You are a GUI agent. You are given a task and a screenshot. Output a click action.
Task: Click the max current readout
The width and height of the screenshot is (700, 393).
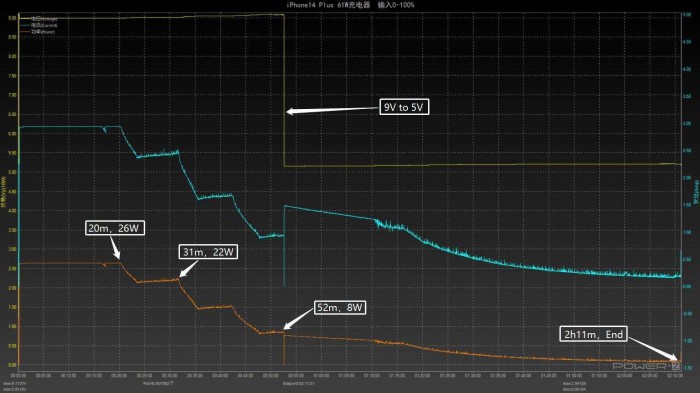[575, 384]
